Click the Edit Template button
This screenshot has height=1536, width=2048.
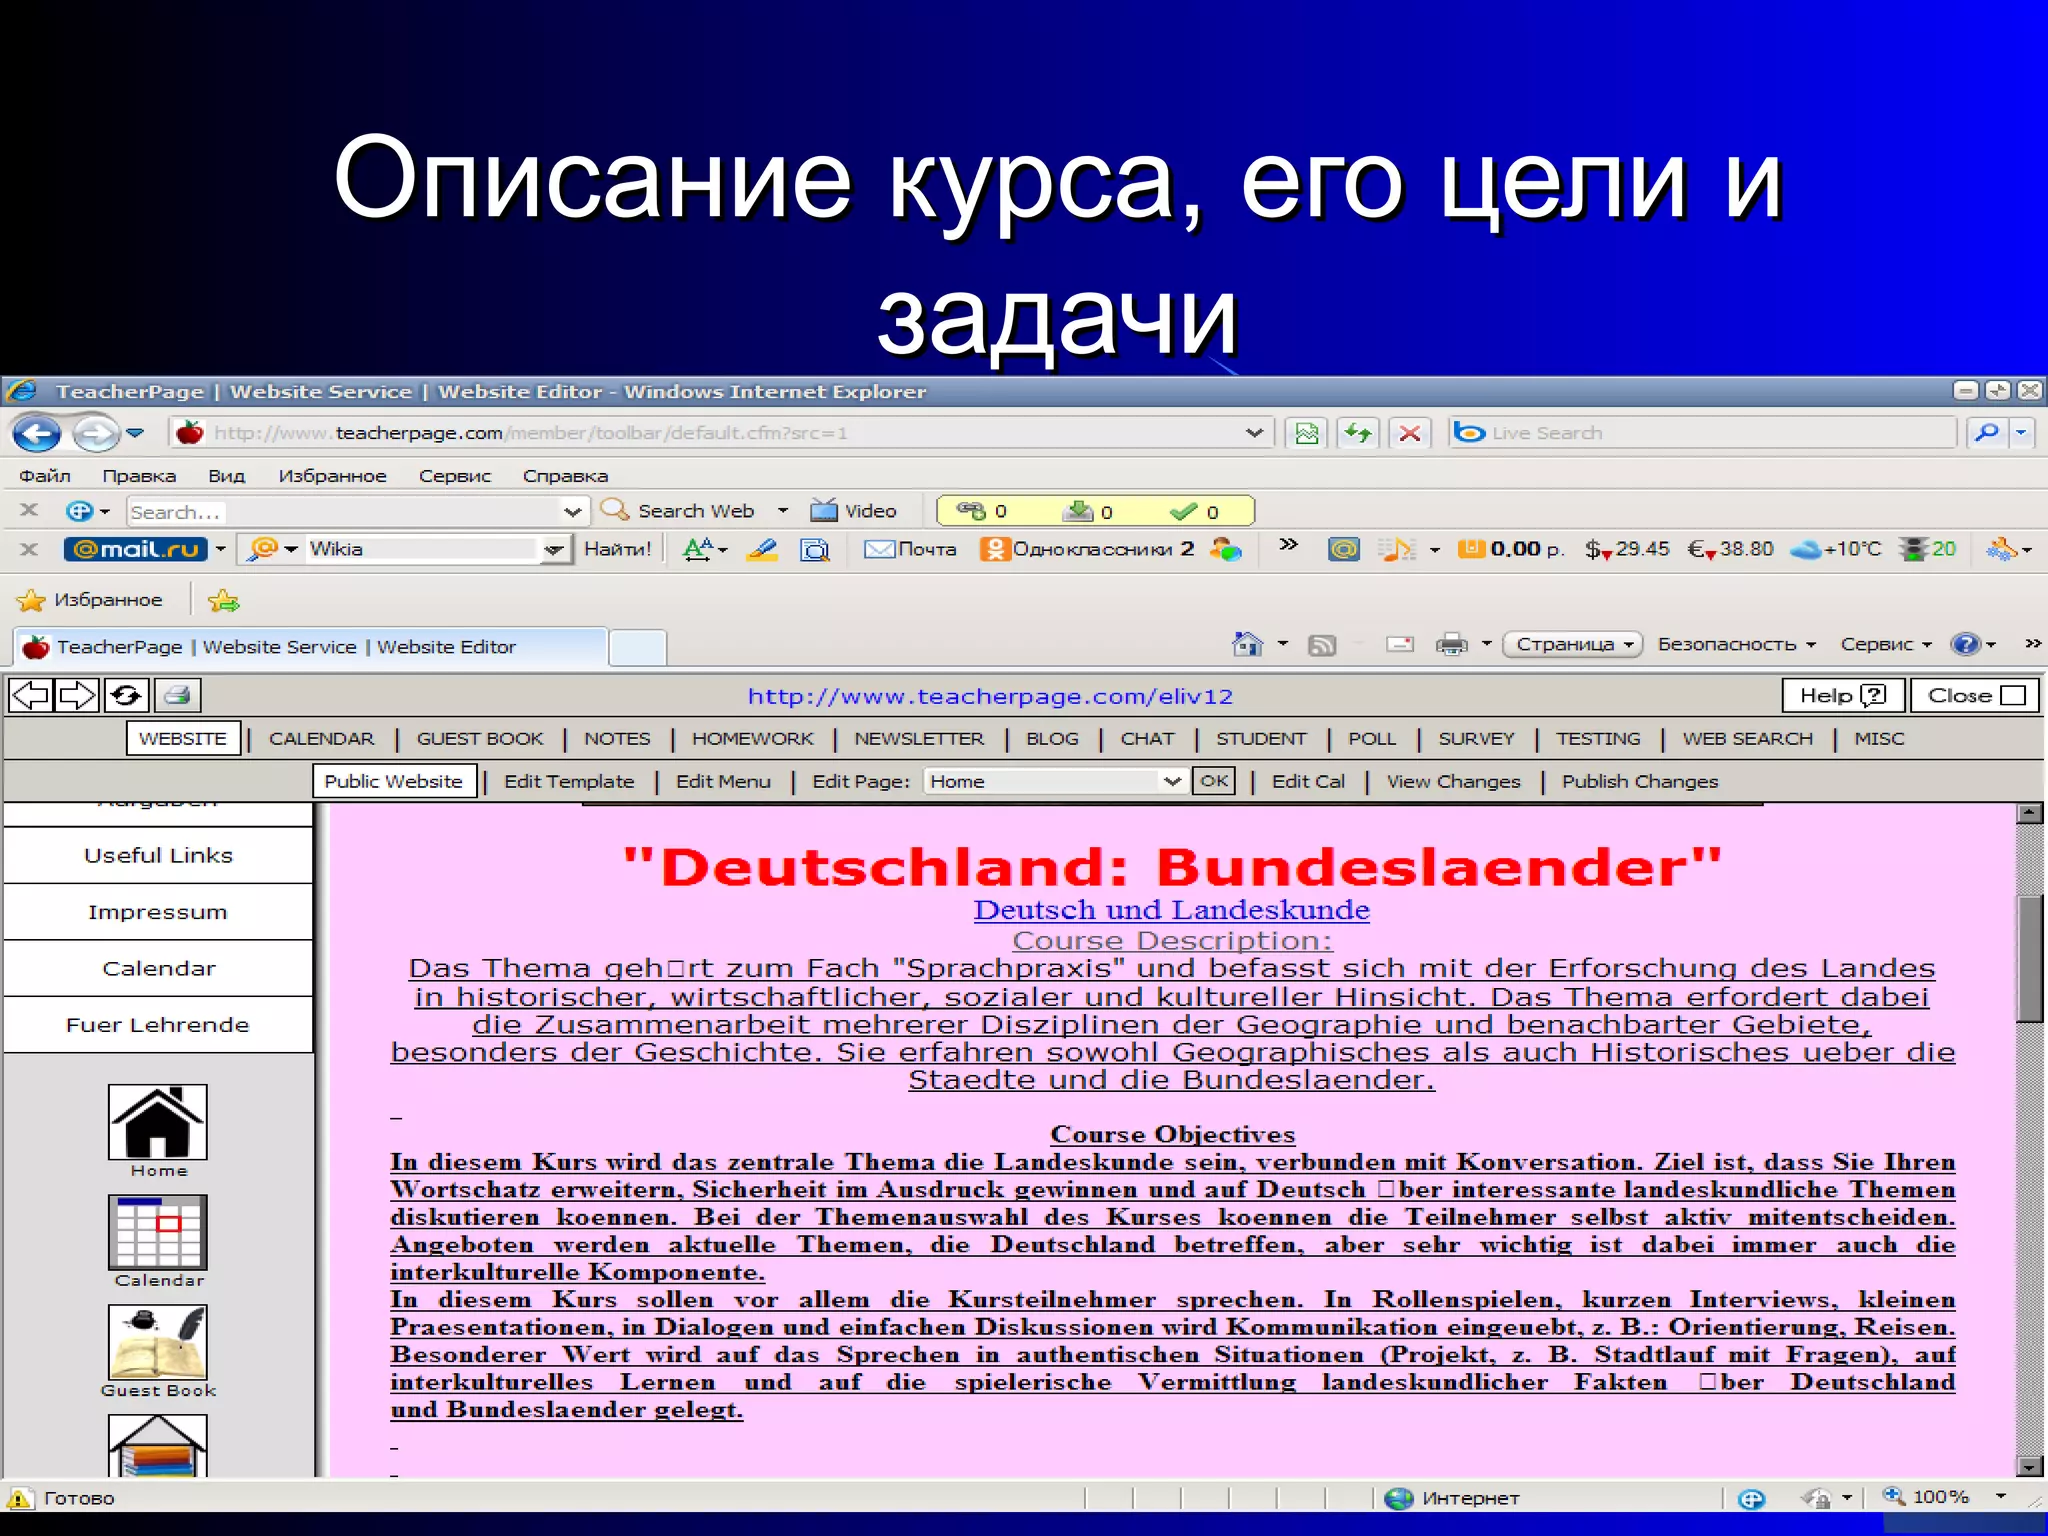pyautogui.click(x=569, y=781)
